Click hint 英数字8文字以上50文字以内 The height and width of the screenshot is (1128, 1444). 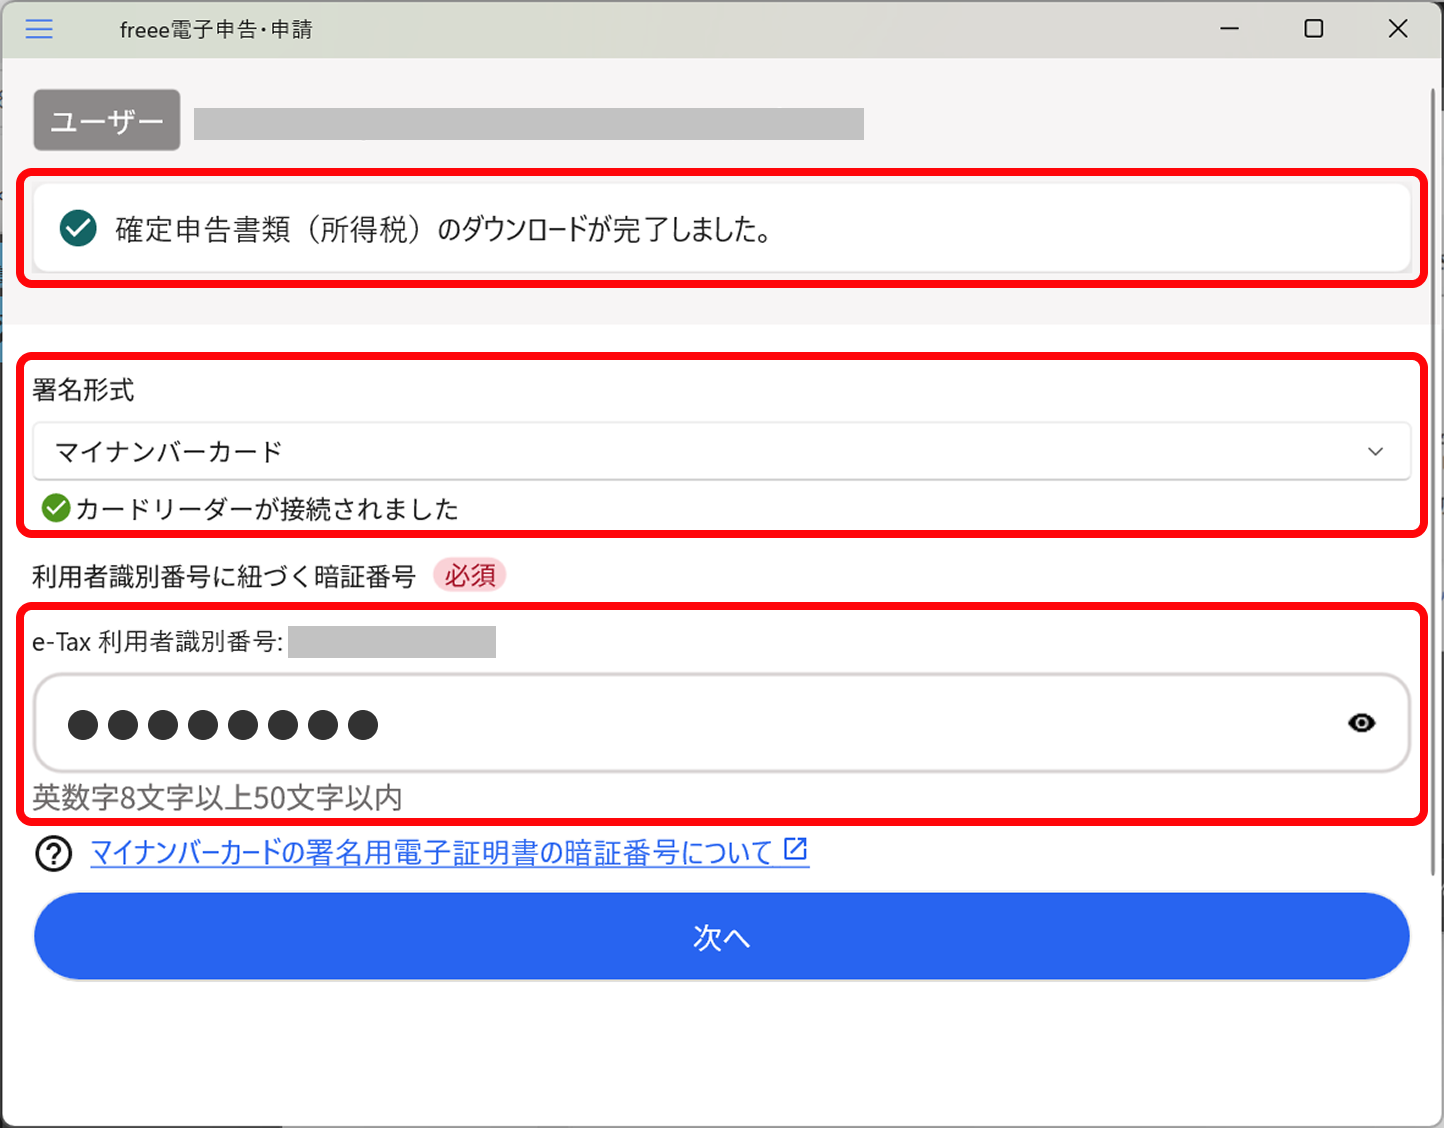click(x=217, y=797)
